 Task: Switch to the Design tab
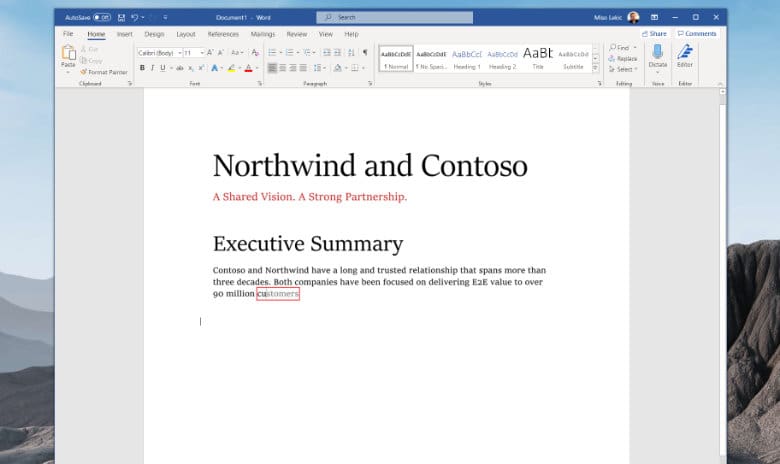[154, 34]
